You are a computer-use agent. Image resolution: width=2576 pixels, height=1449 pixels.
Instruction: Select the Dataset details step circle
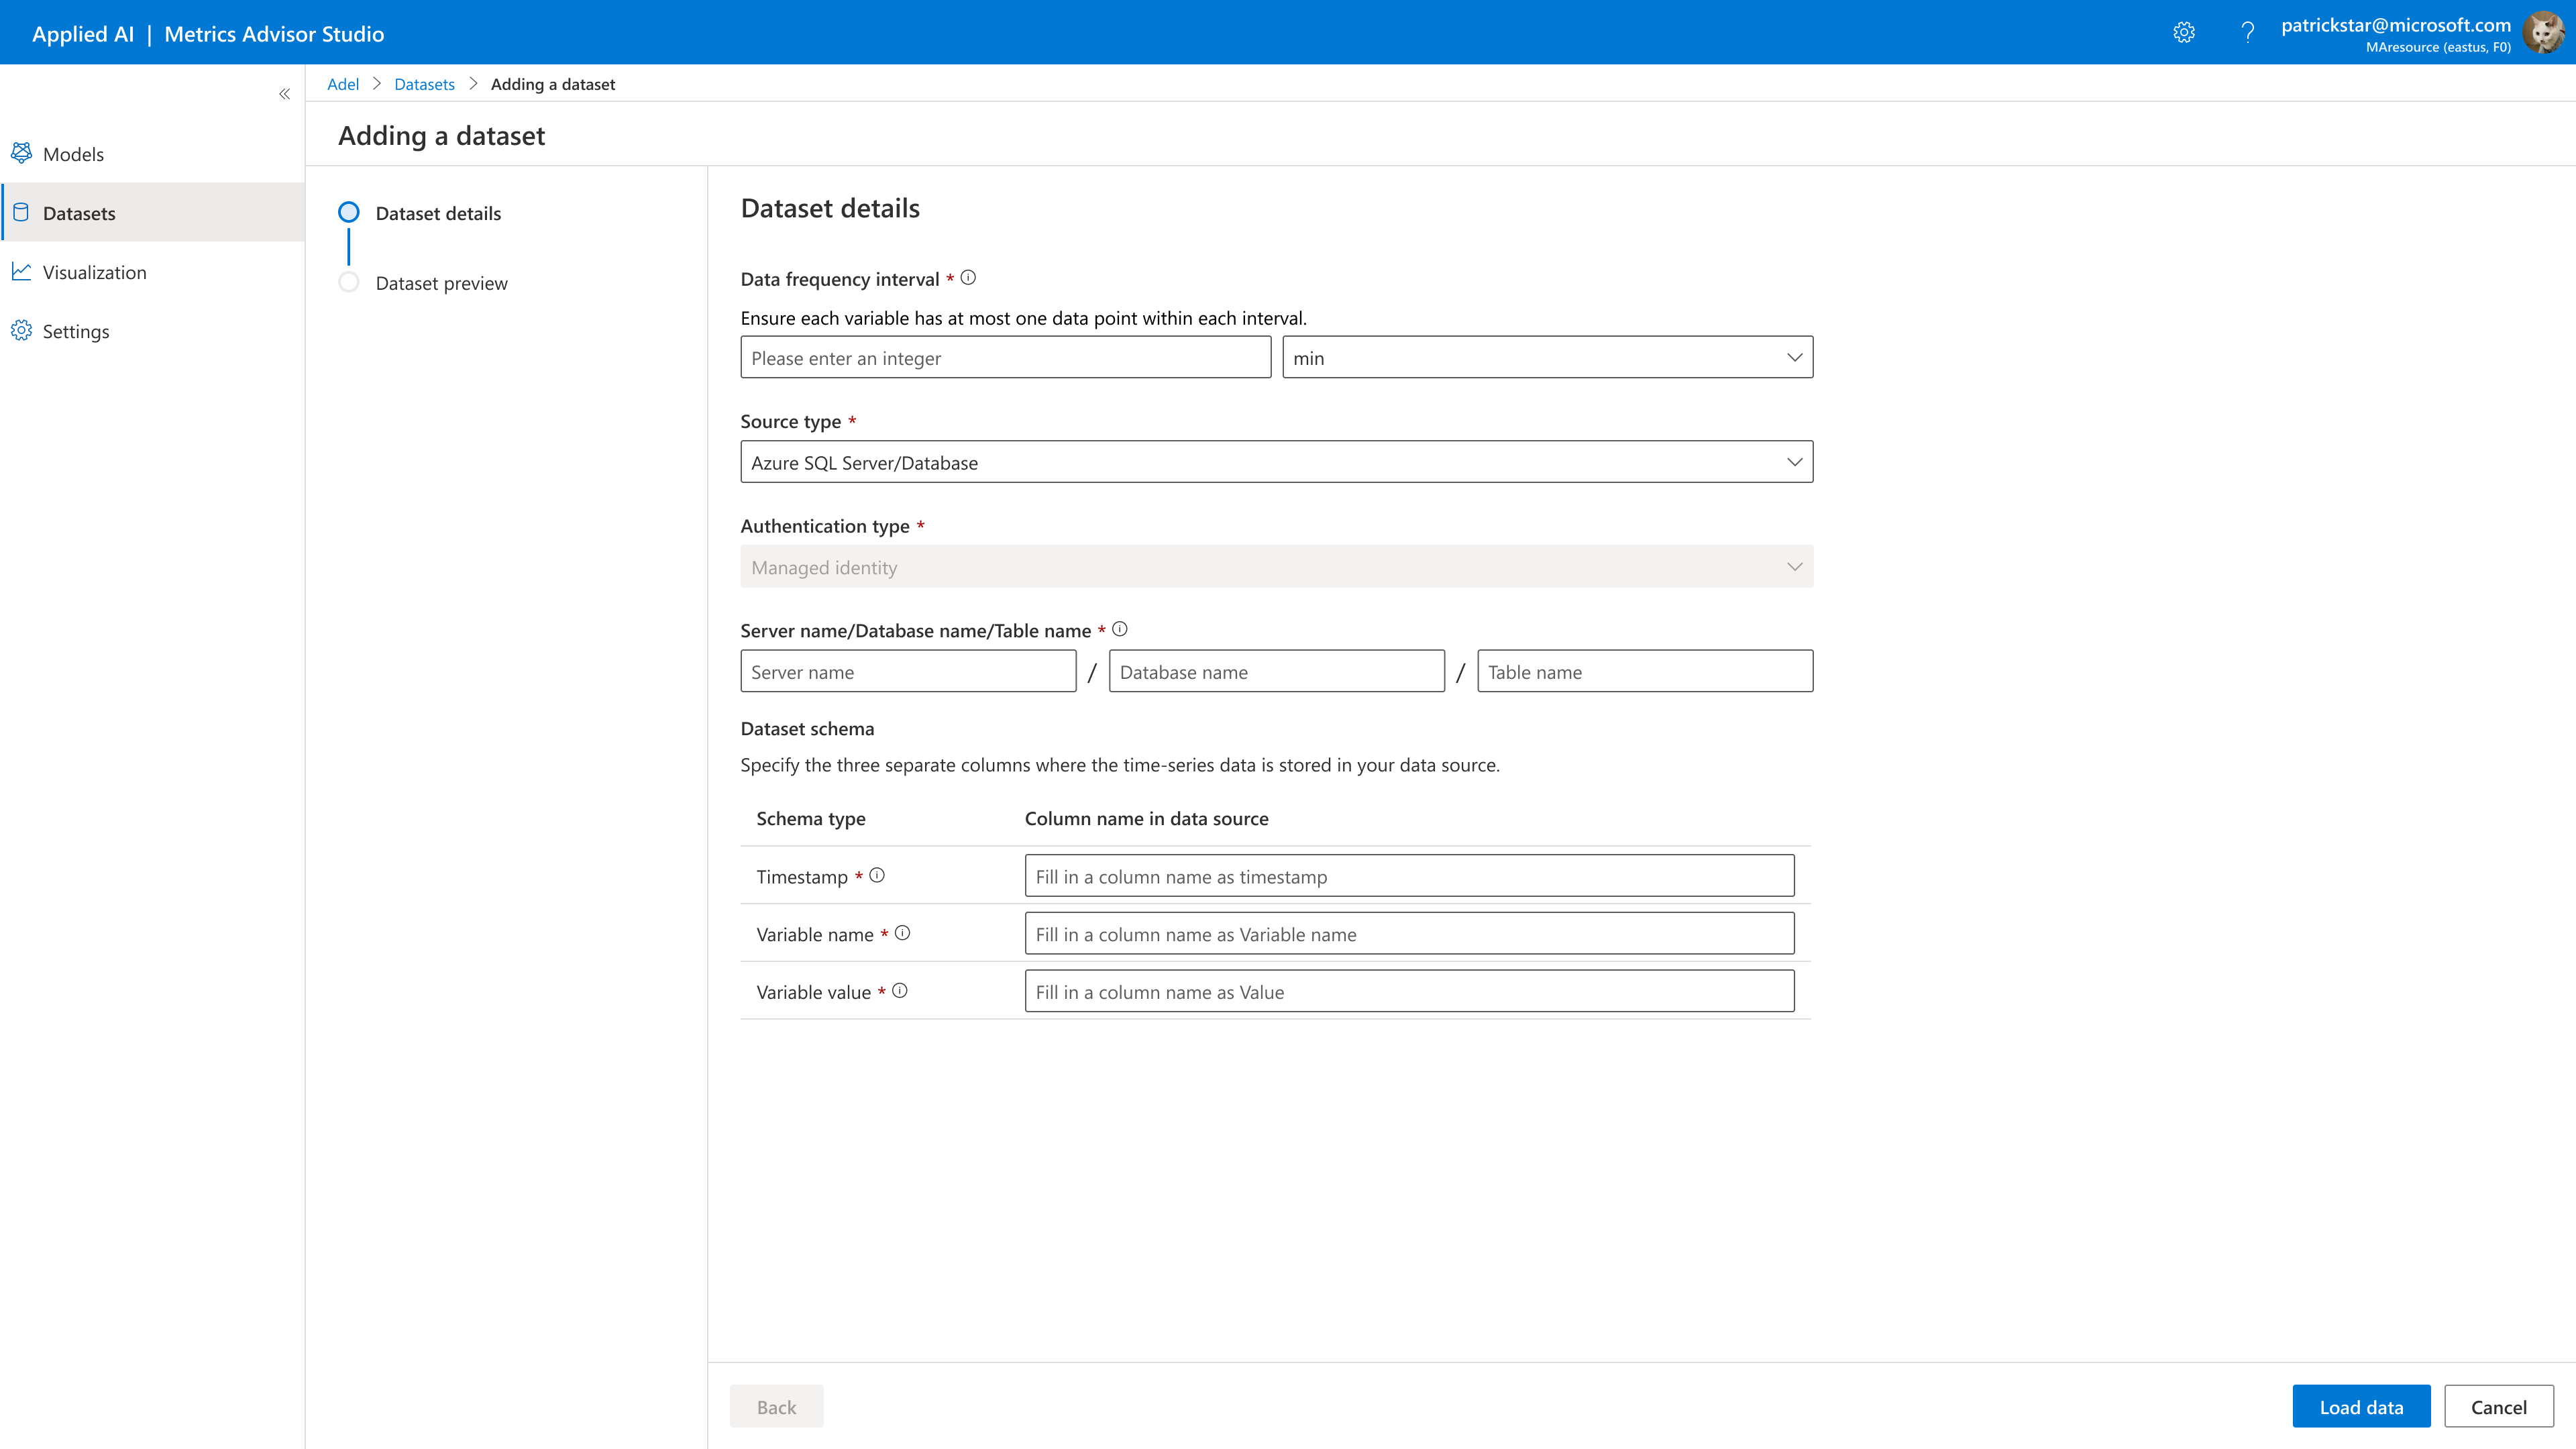click(348, 212)
